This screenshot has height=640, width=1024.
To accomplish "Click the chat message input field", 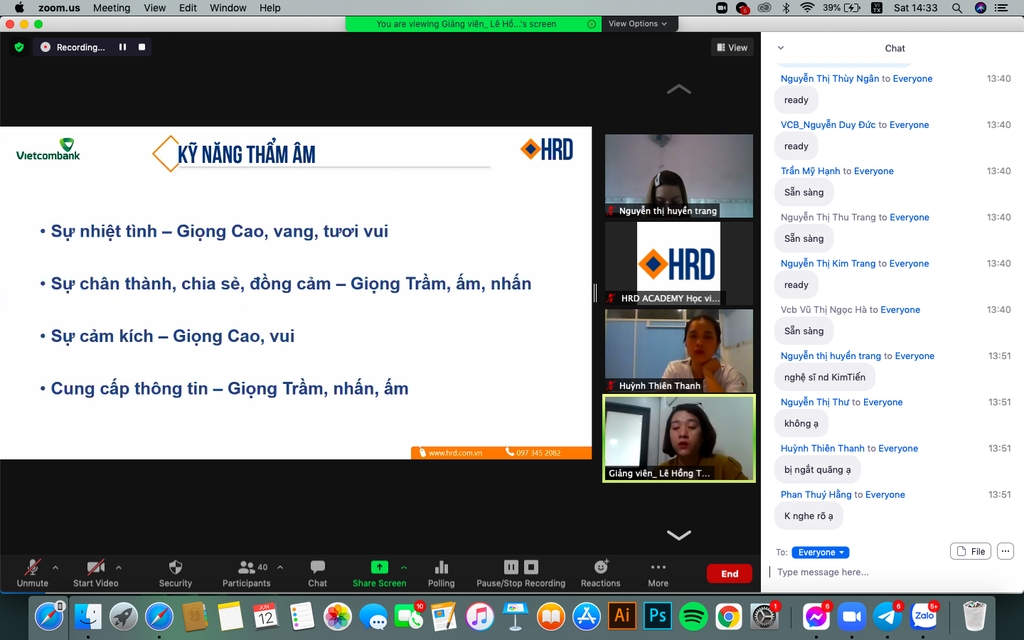I will click(x=891, y=572).
